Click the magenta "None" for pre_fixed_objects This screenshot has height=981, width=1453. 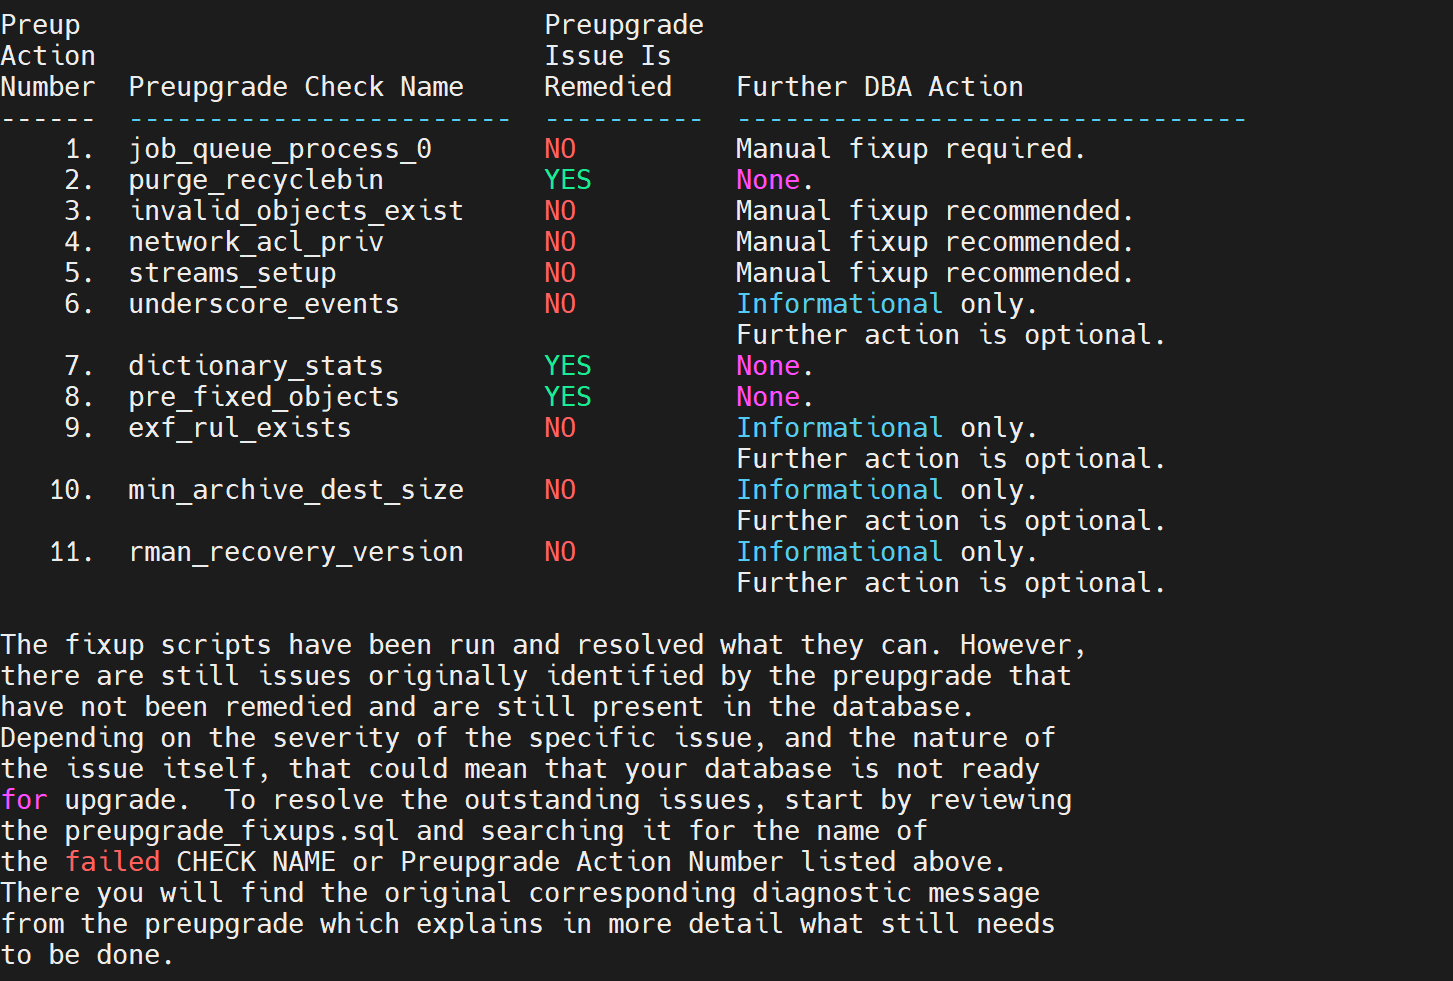tap(768, 397)
